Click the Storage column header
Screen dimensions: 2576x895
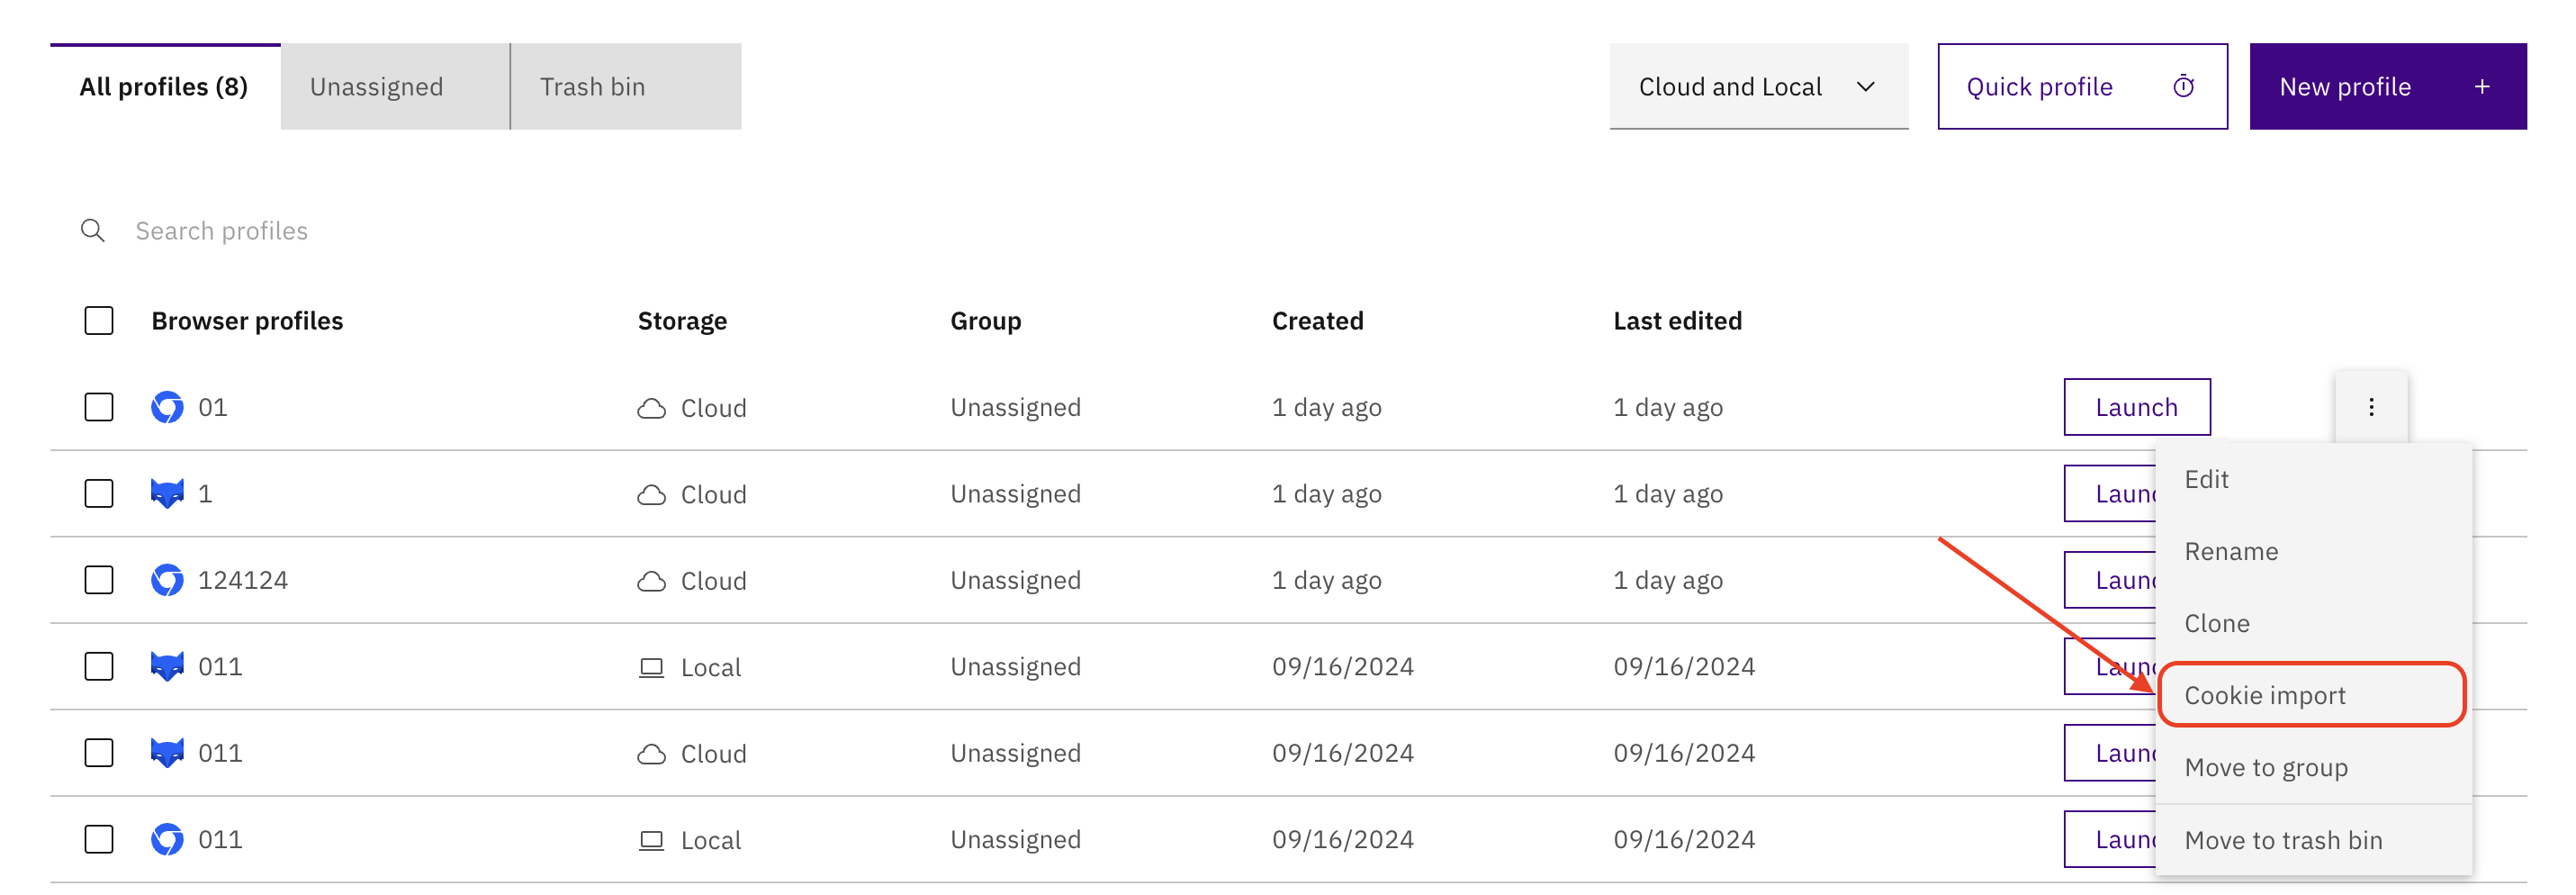[x=682, y=321]
